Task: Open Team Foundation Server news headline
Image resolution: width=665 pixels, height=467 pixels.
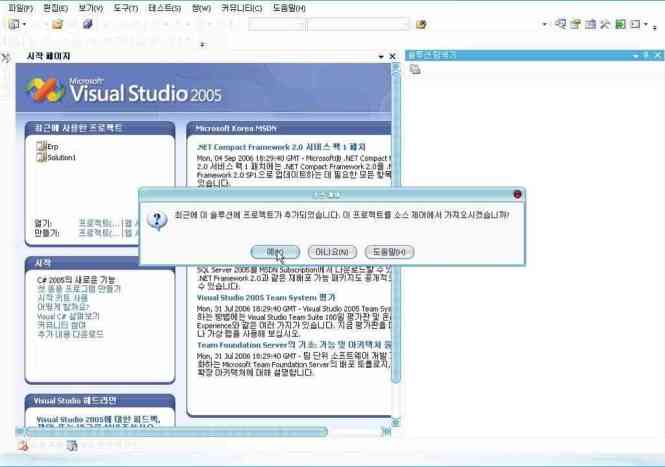Action: (x=294, y=345)
